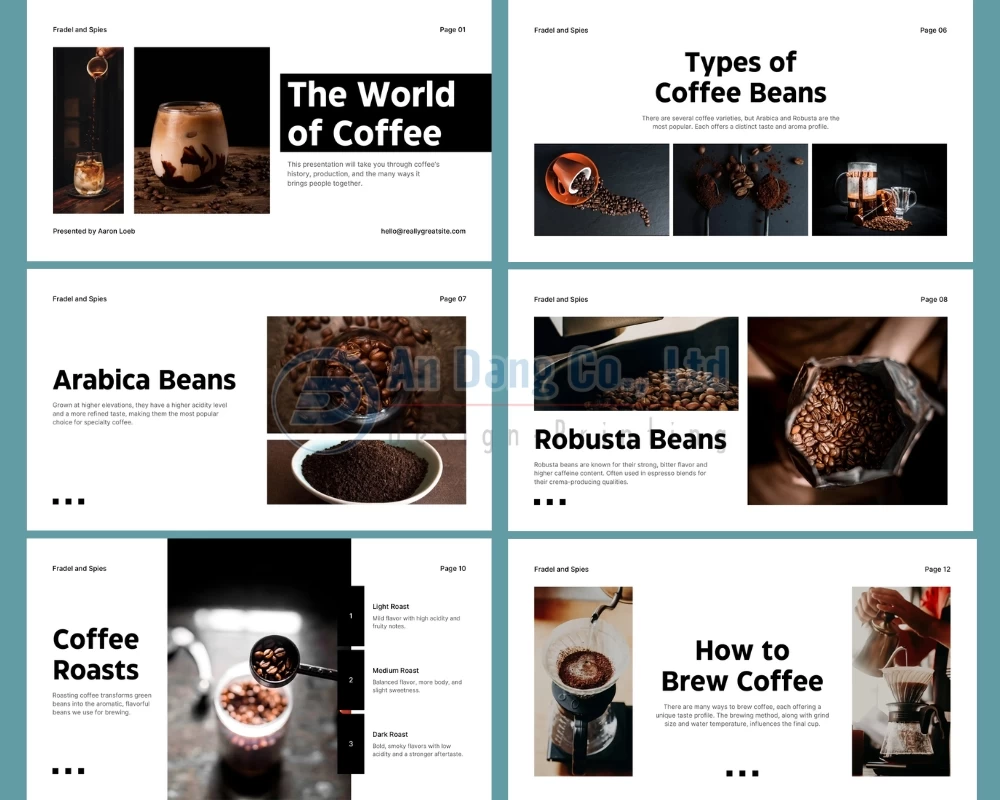Click the "Page 12" label
1000x800 pixels.
(937, 569)
